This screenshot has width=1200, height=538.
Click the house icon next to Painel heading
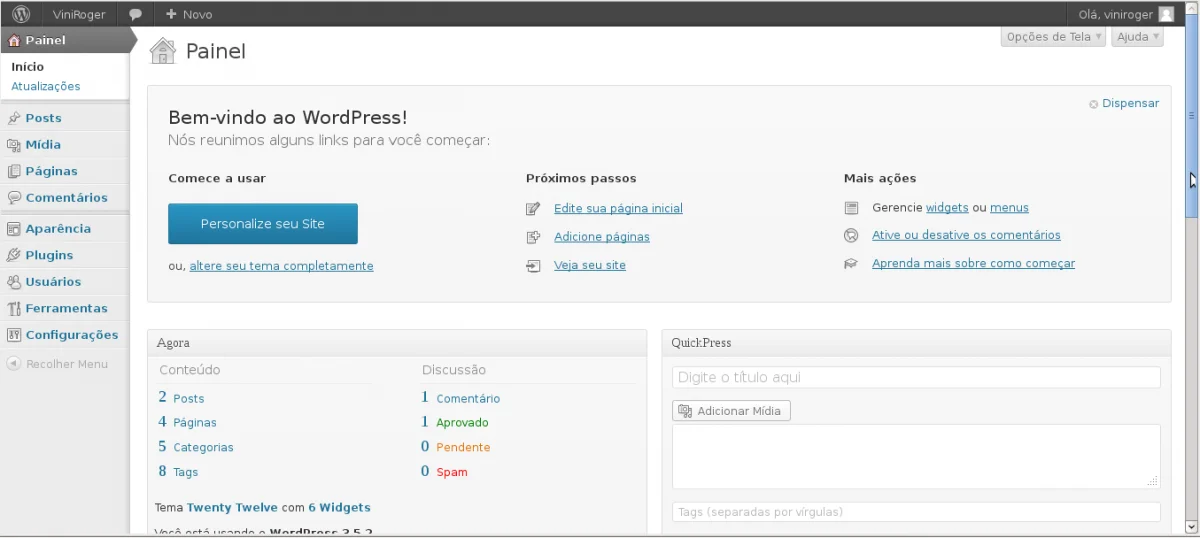[x=162, y=50]
